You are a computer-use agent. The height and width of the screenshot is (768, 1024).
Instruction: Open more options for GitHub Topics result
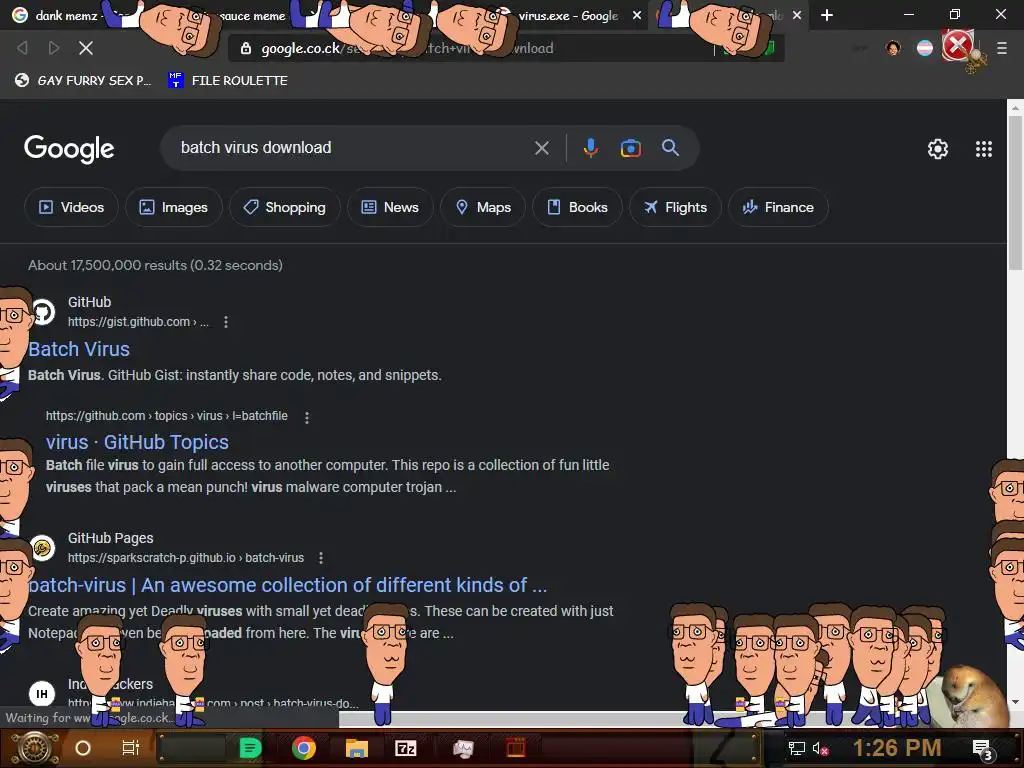click(307, 417)
